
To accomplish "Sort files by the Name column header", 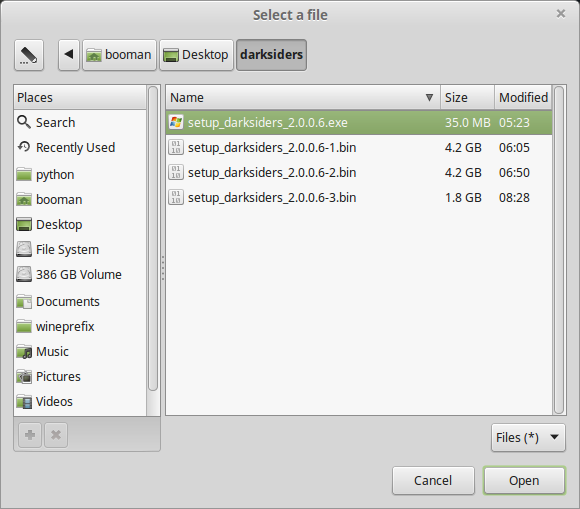I will point(303,97).
